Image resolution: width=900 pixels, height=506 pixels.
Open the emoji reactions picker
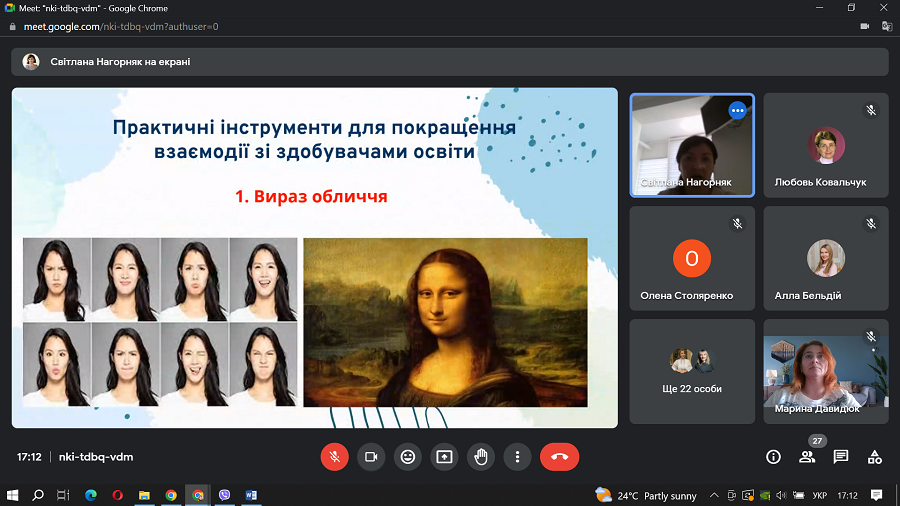[408, 457]
